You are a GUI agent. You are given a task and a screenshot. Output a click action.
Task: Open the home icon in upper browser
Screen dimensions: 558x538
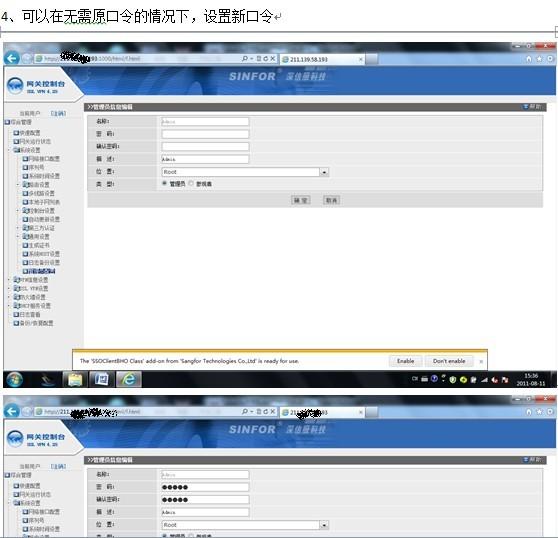coord(529,59)
